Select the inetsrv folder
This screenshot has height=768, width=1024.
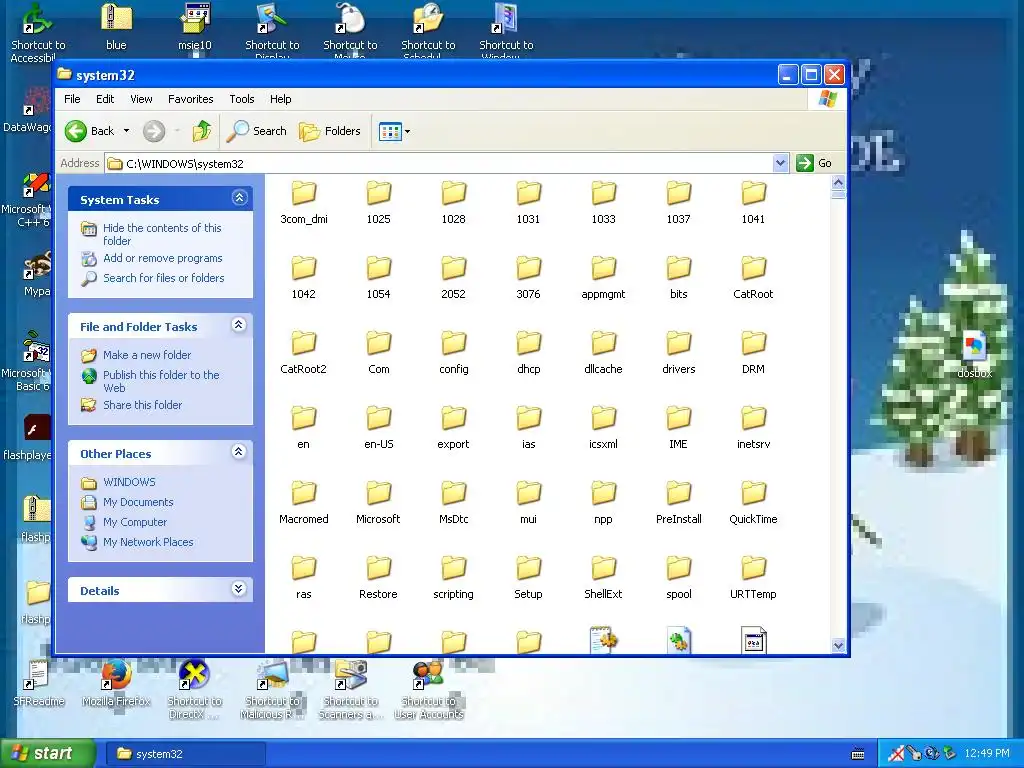click(x=753, y=428)
